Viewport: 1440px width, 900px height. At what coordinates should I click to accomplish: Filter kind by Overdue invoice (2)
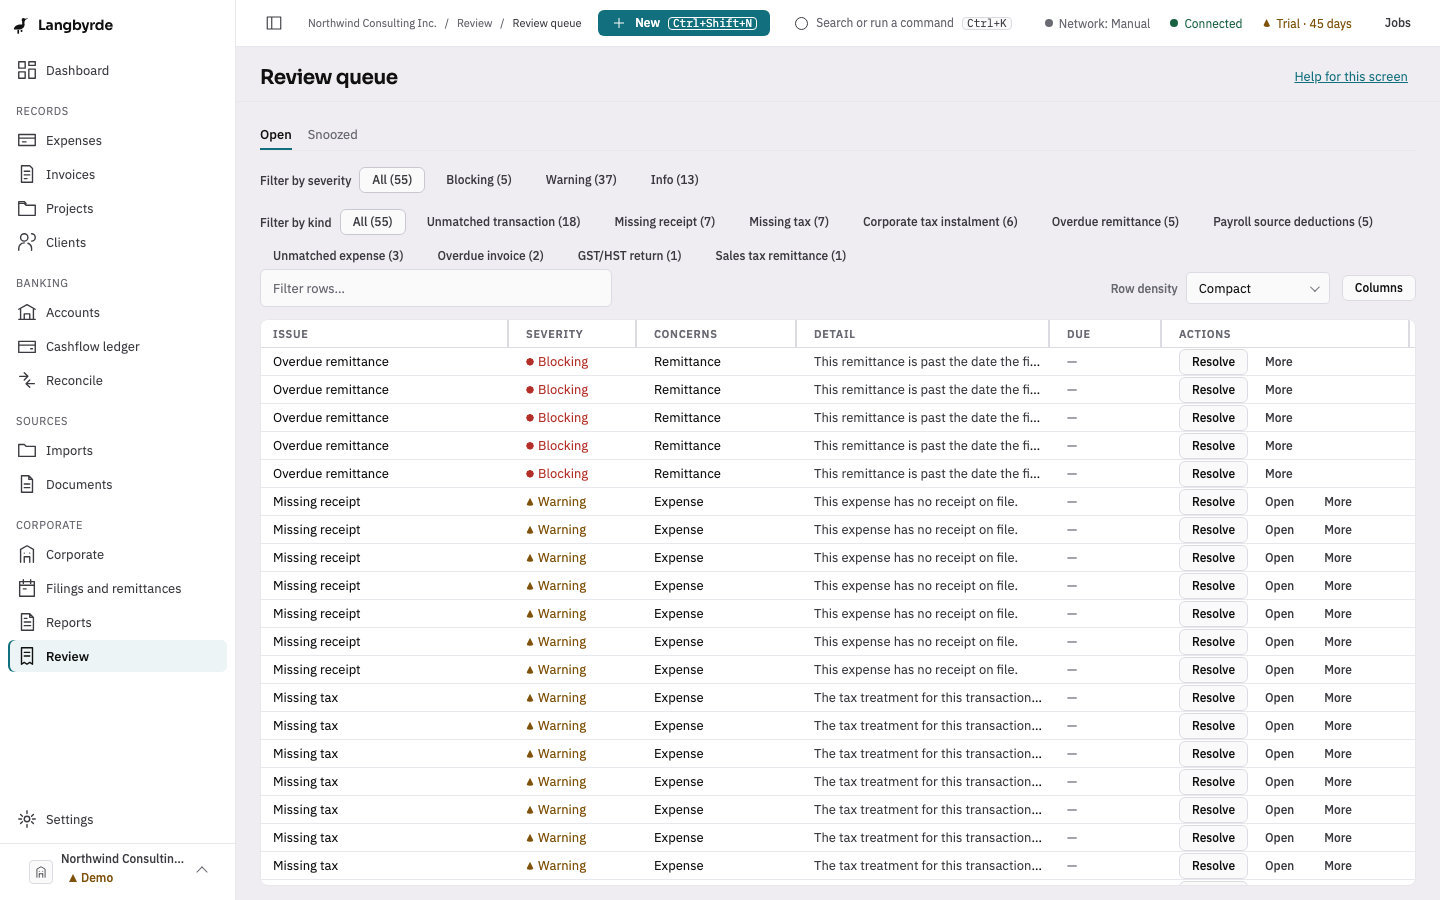pos(490,256)
